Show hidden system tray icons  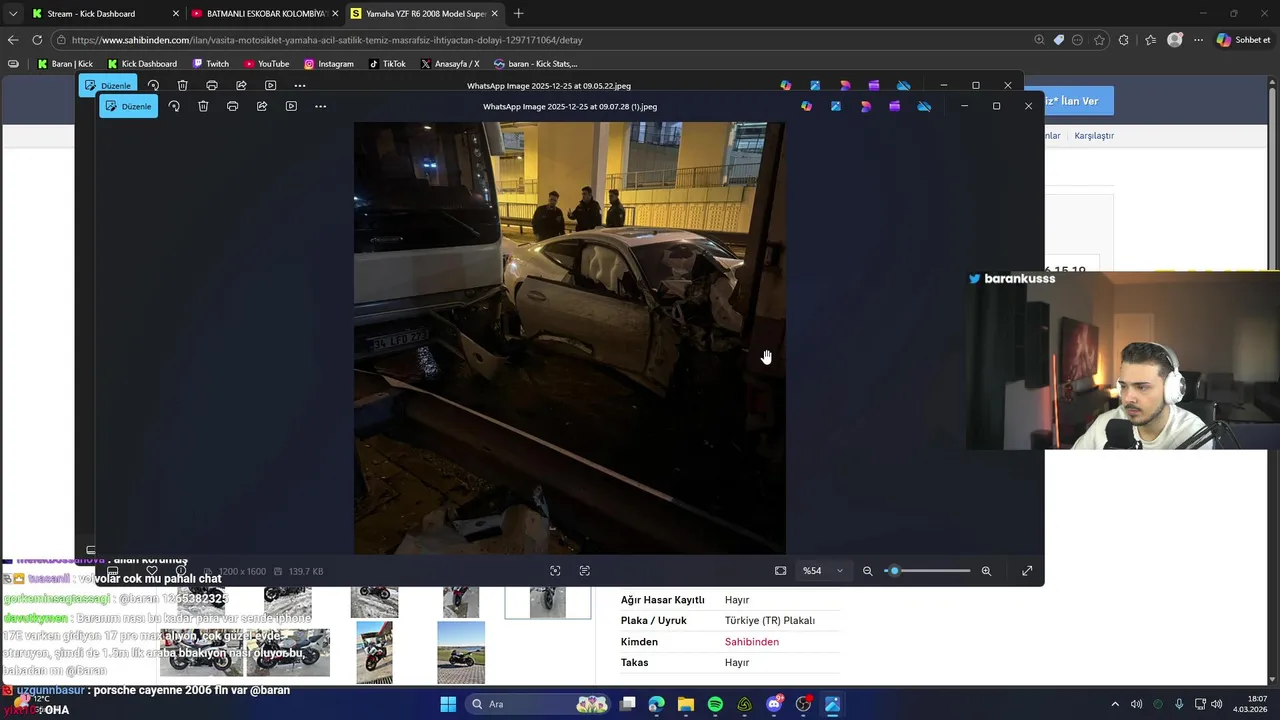[x=1115, y=704]
